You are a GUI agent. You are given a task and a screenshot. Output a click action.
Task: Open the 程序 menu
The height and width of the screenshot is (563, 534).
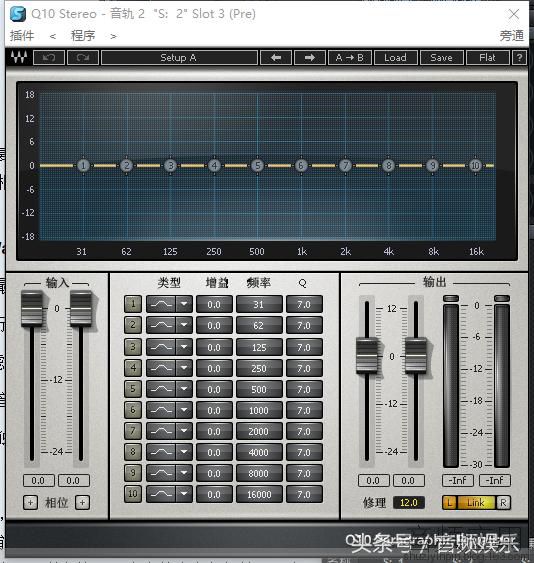click(x=83, y=36)
